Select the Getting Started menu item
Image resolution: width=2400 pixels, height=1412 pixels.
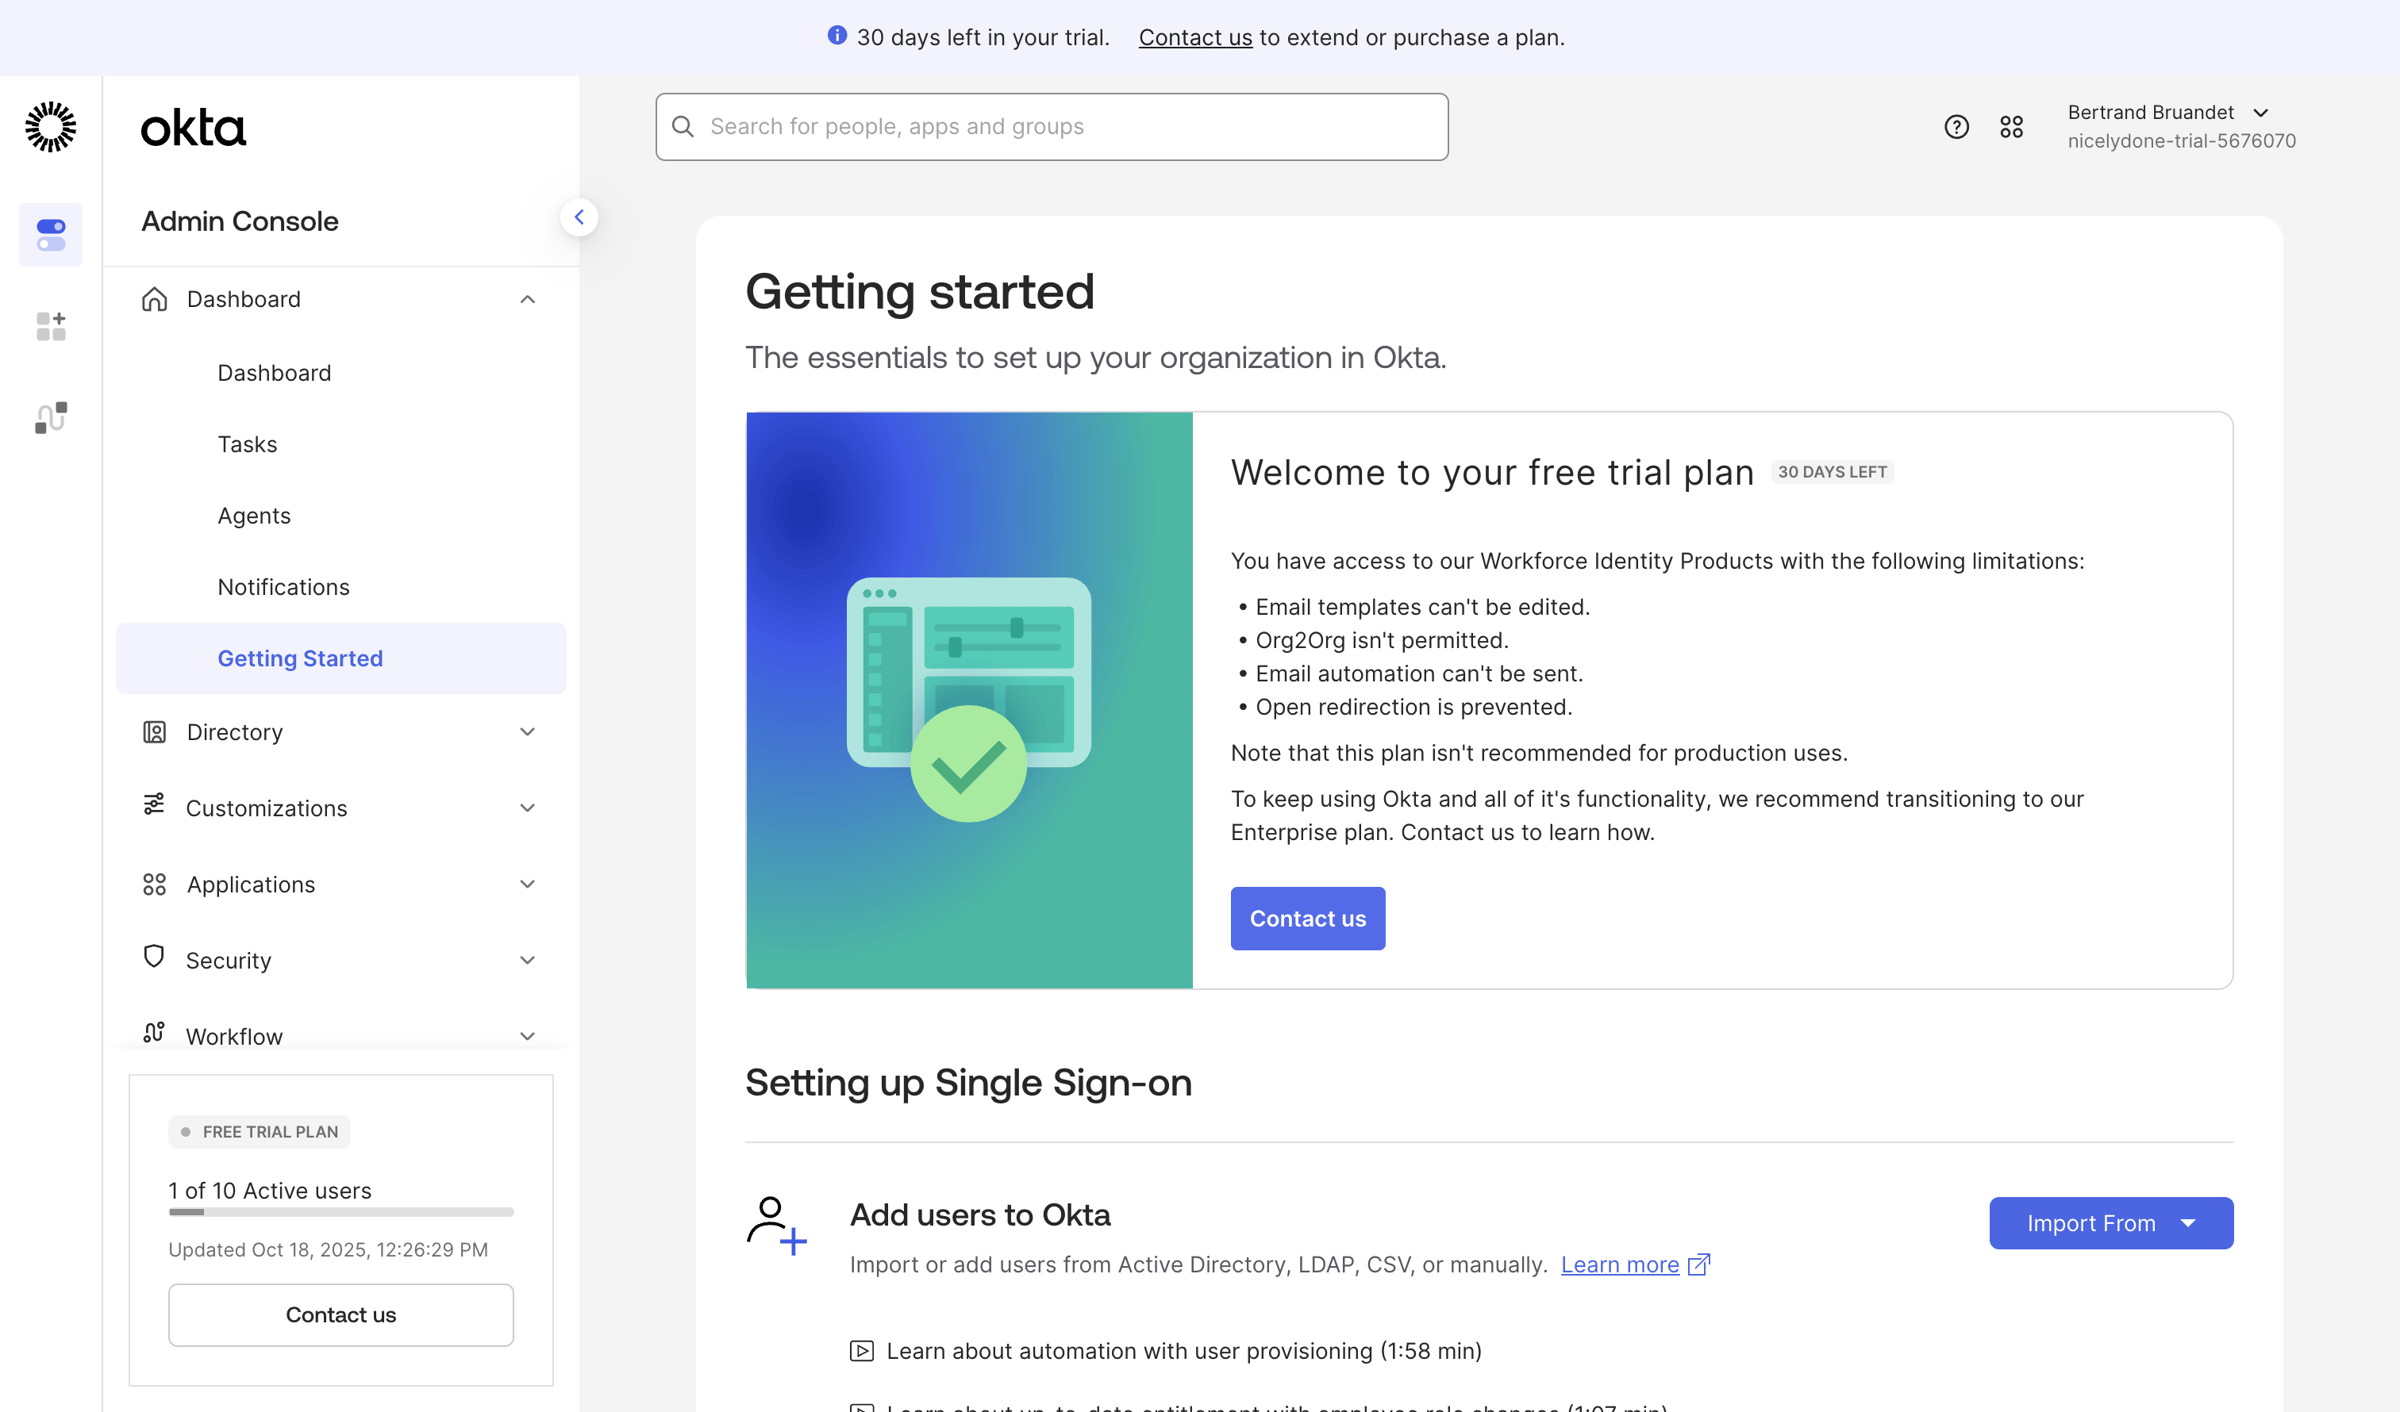point(341,658)
